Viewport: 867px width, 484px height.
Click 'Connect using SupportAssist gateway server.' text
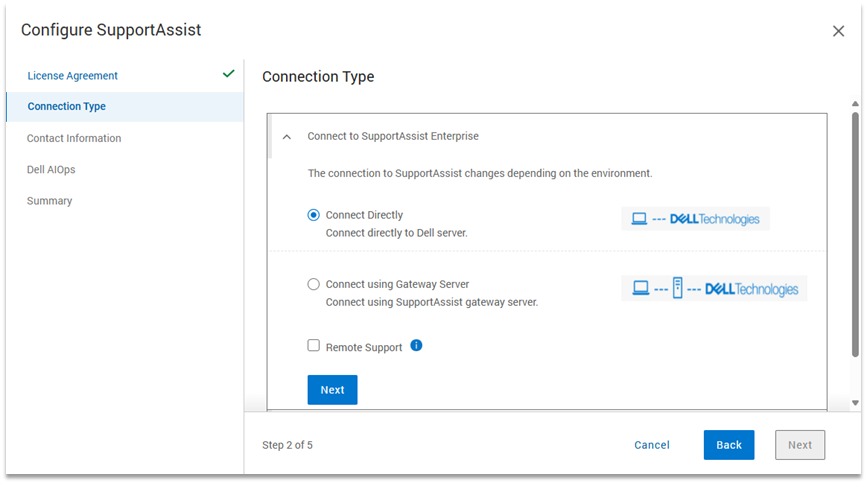[x=432, y=302]
